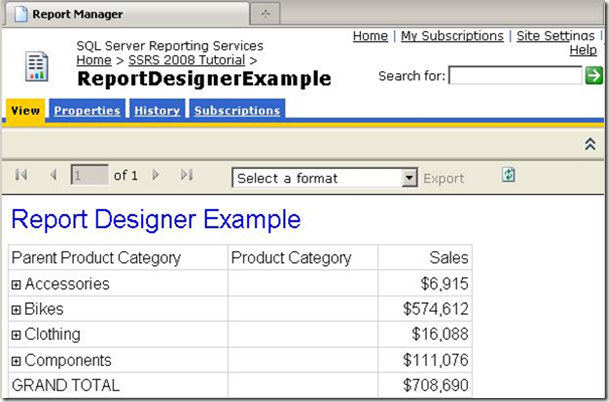Open a new browser tab
Screen dimensions: 609x402
tap(265, 14)
